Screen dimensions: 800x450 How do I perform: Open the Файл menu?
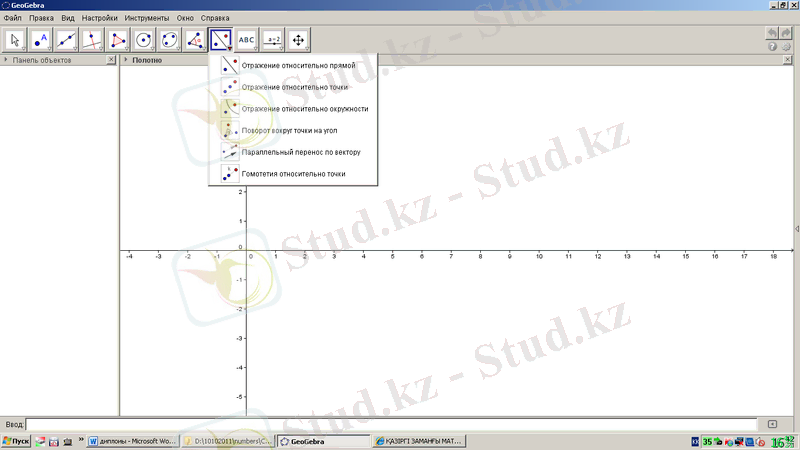[12, 18]
